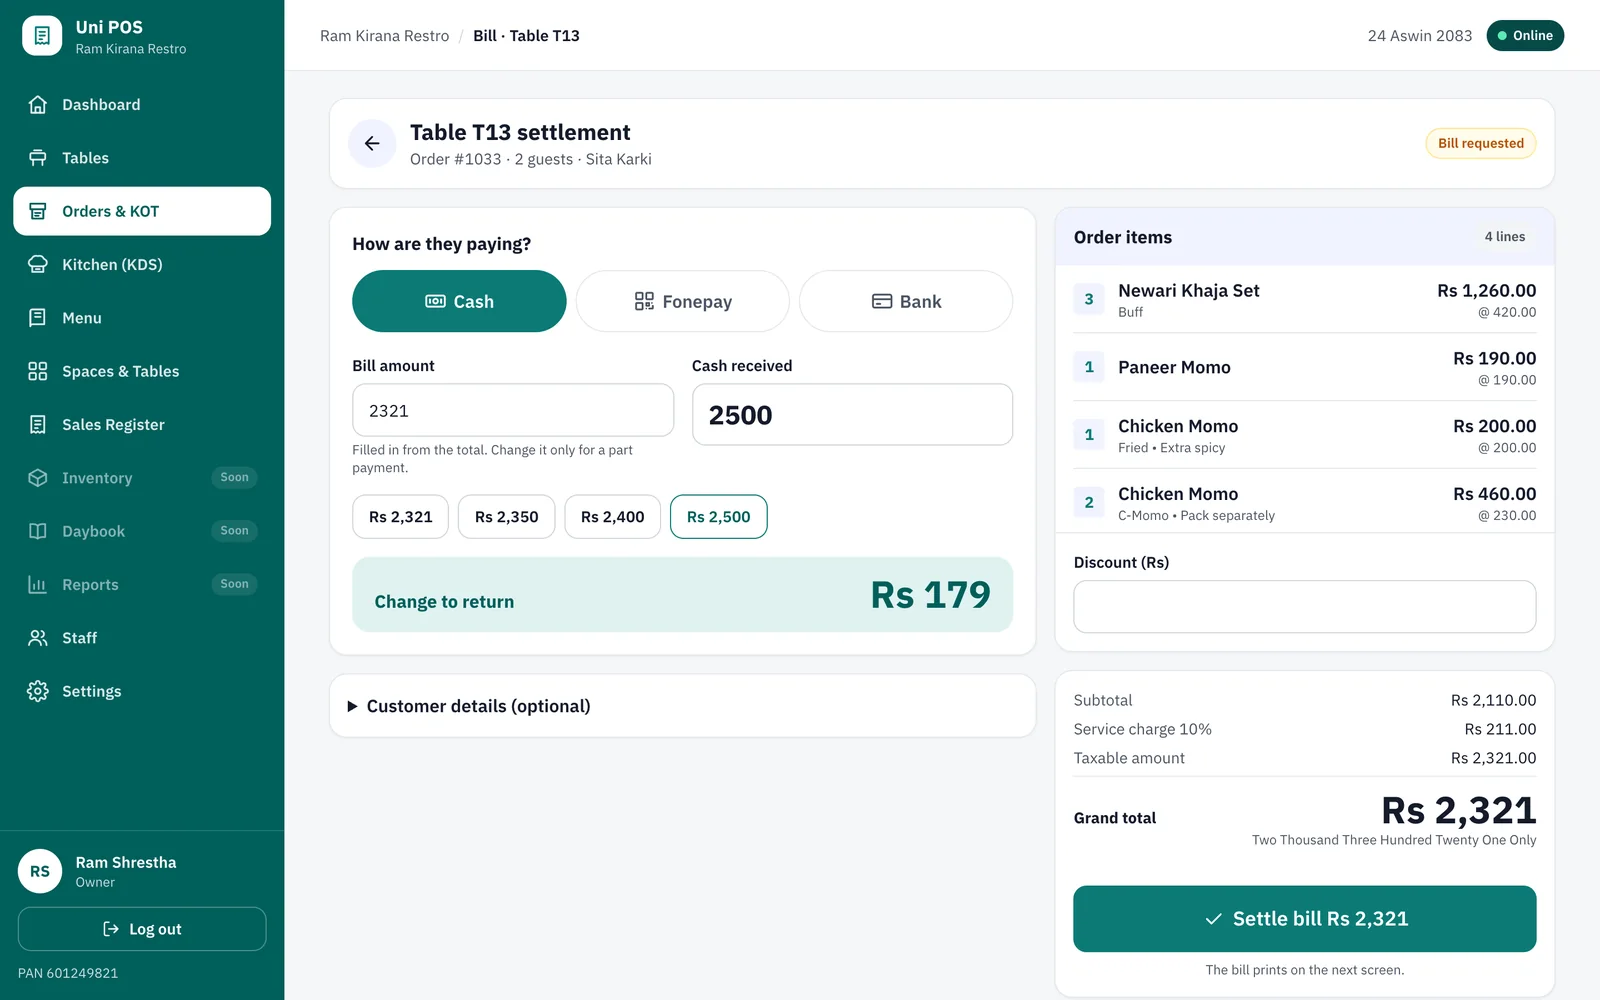The width and height of the screenshot is (1600, 1000).
Task: Click the Ram Kirana Restro breadcrumb
Action: [x=385, y=36]
